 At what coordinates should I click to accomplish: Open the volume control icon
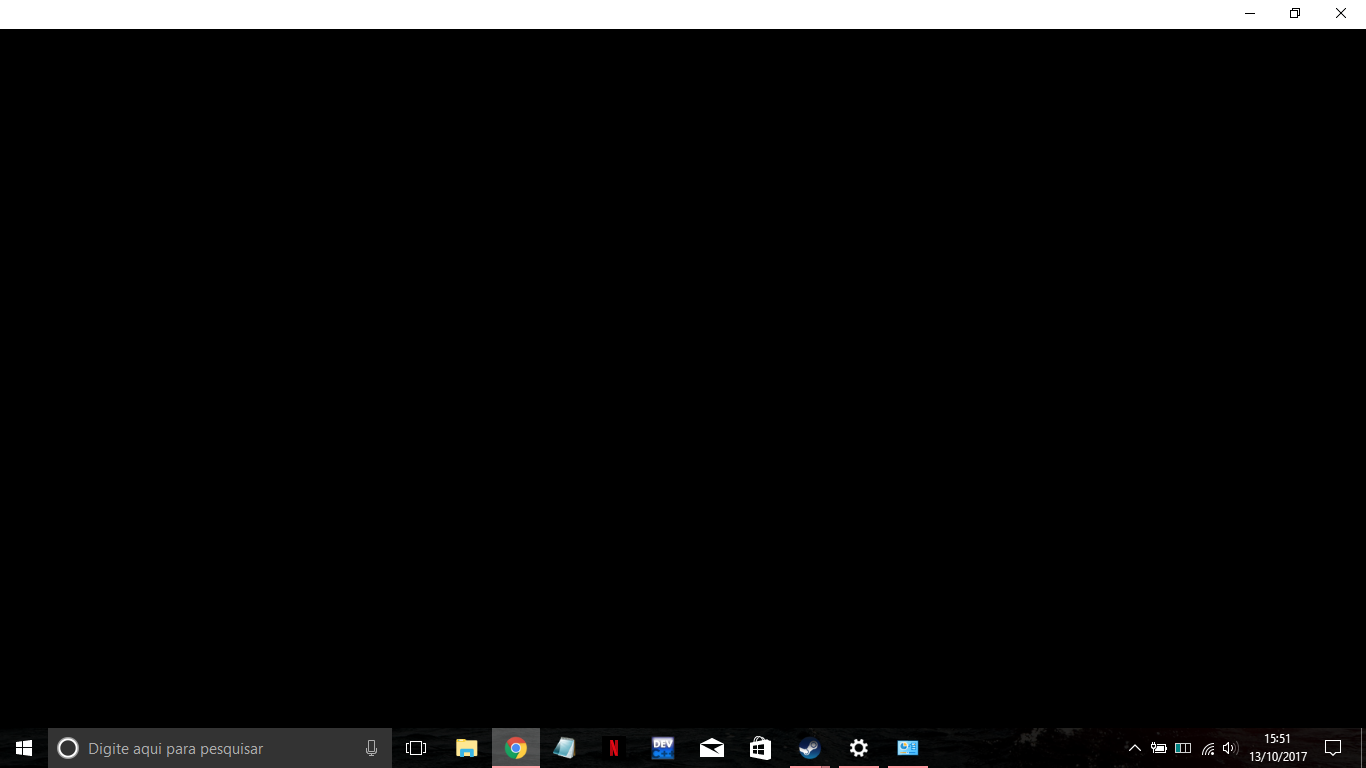tap(1230, 748)
